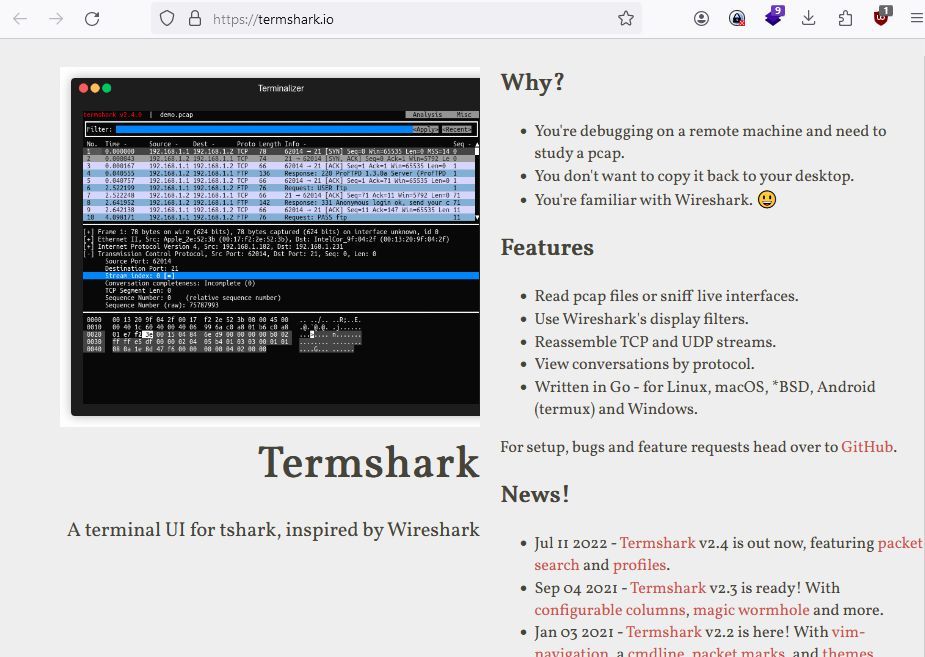925x657 pixels.
Task: Open the Firefox account icon
Action: tap(701, 19)
